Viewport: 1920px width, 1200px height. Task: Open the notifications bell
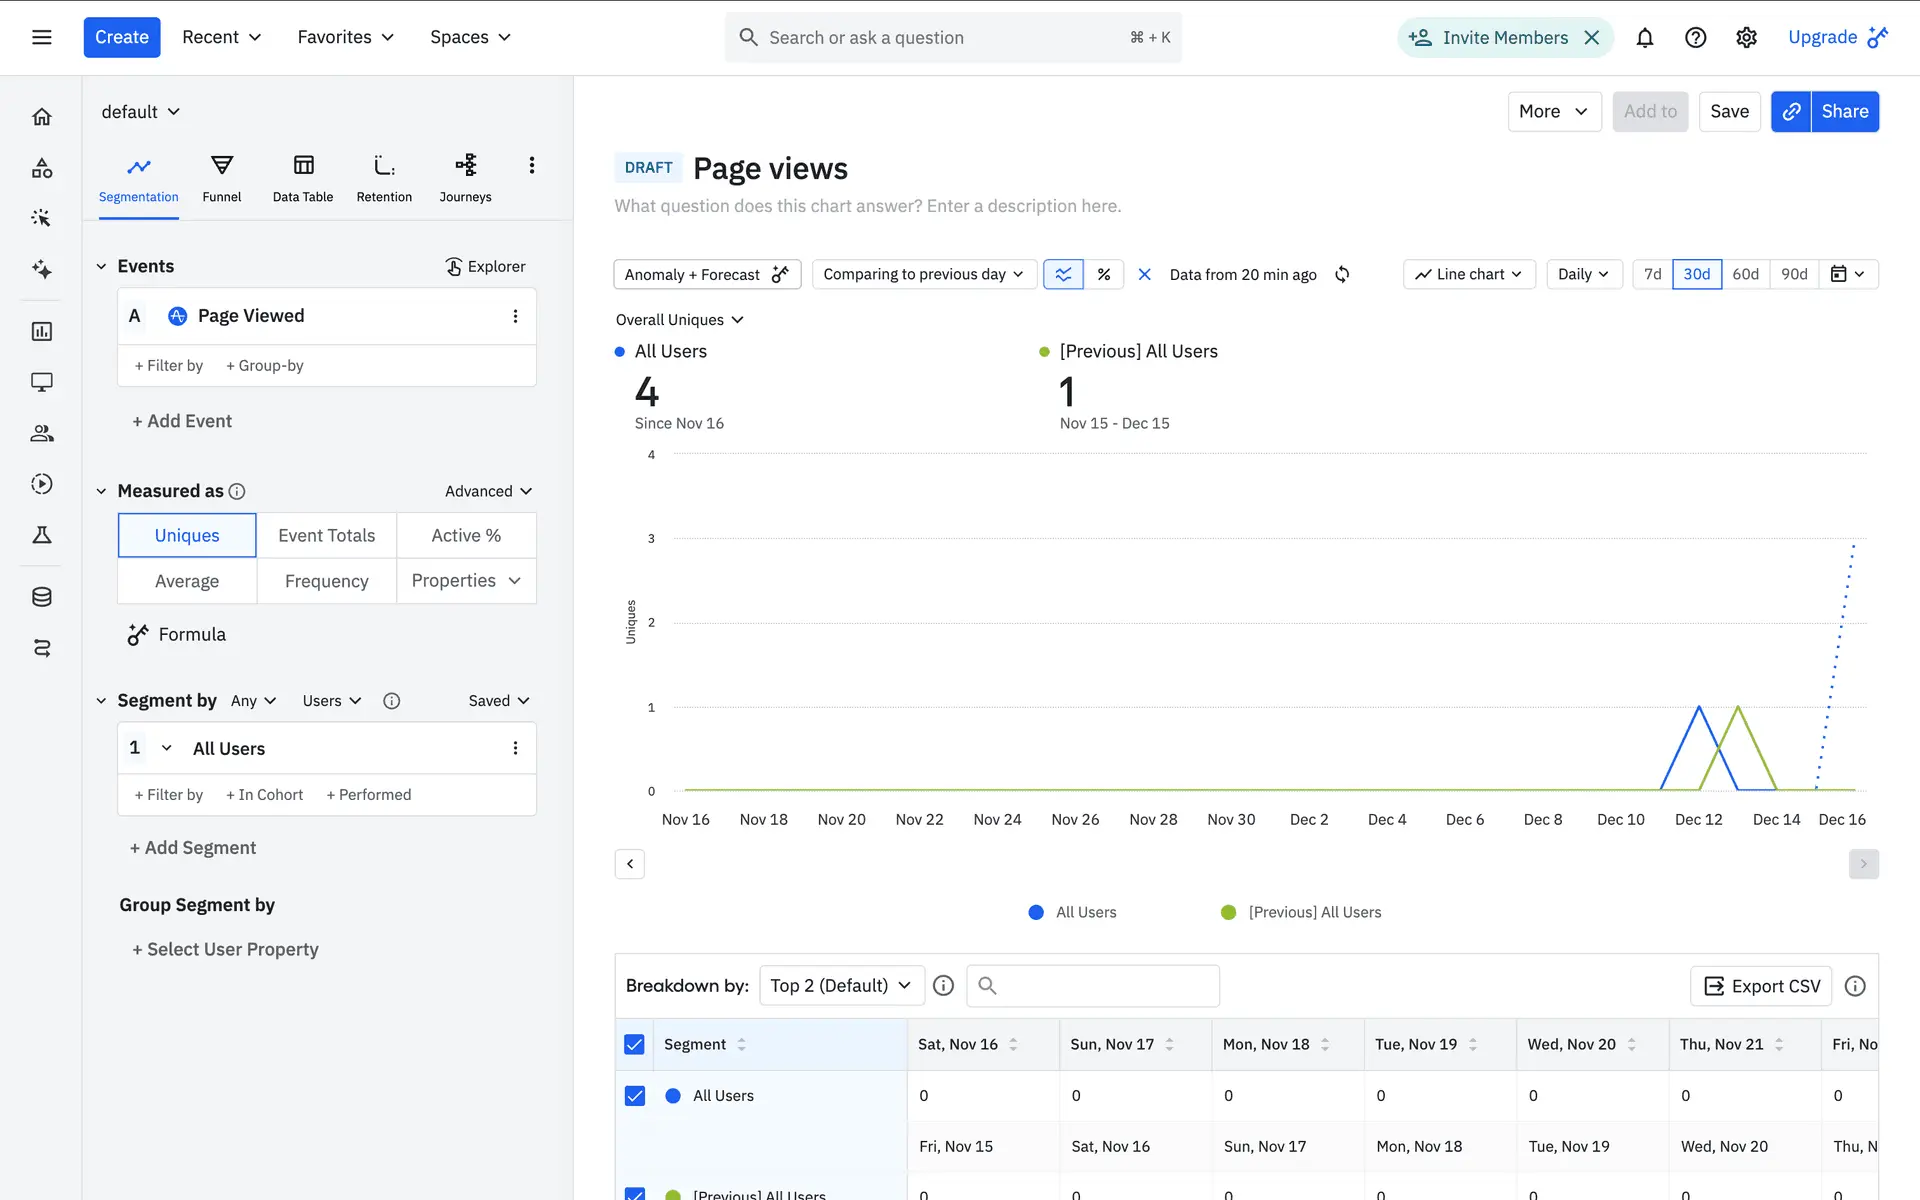(x=1644, y=38)
